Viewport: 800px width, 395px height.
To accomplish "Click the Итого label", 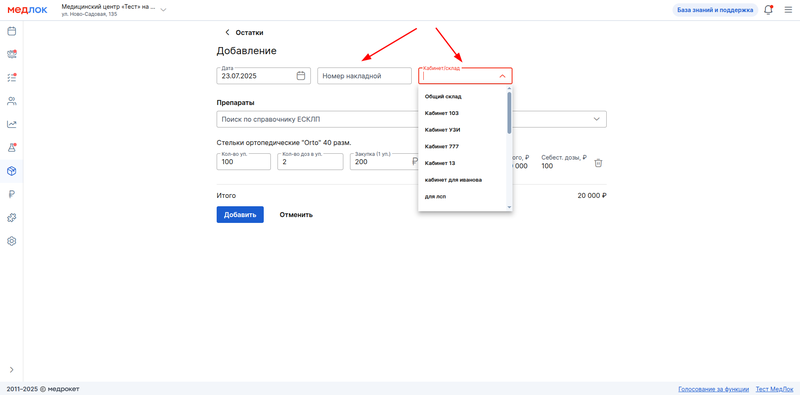I will click(x=227, y=195).
